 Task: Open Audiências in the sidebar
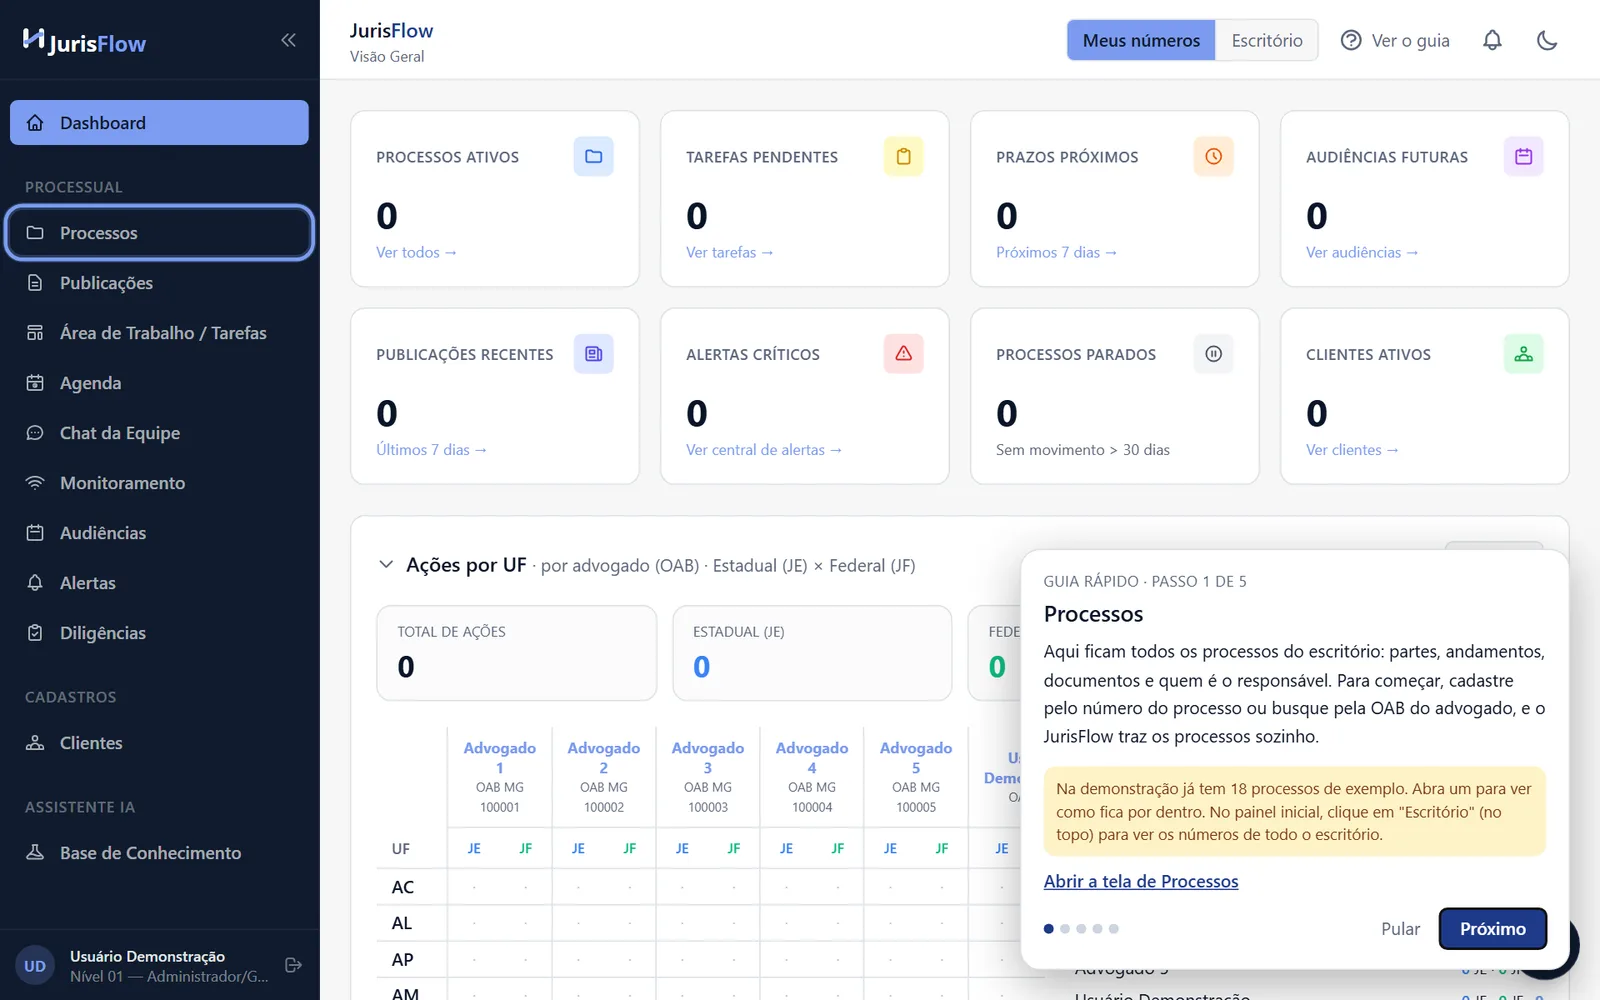pos(159,532)
